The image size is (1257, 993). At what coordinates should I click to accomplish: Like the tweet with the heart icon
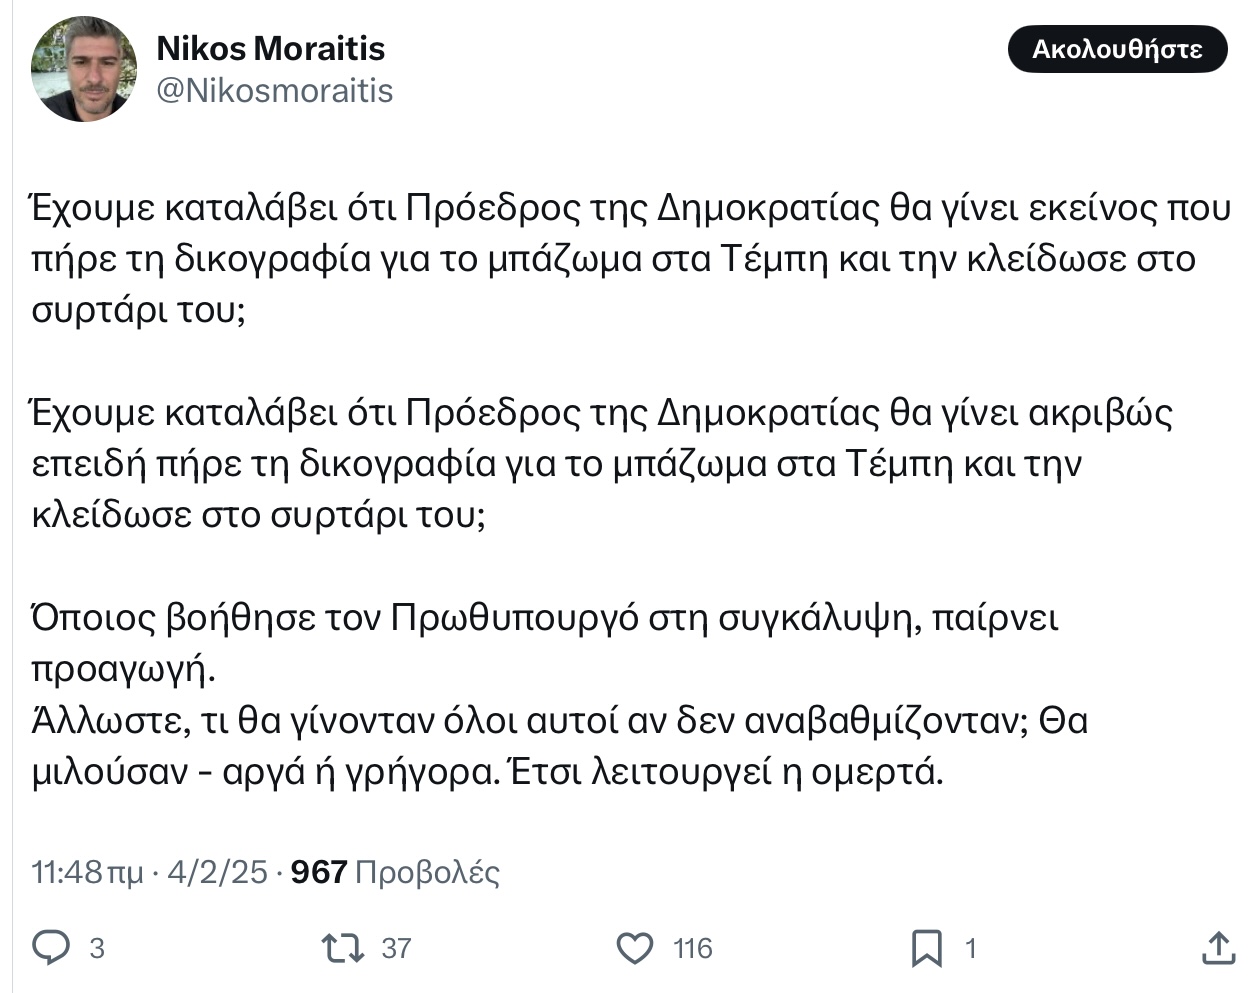tap(634, 947)
